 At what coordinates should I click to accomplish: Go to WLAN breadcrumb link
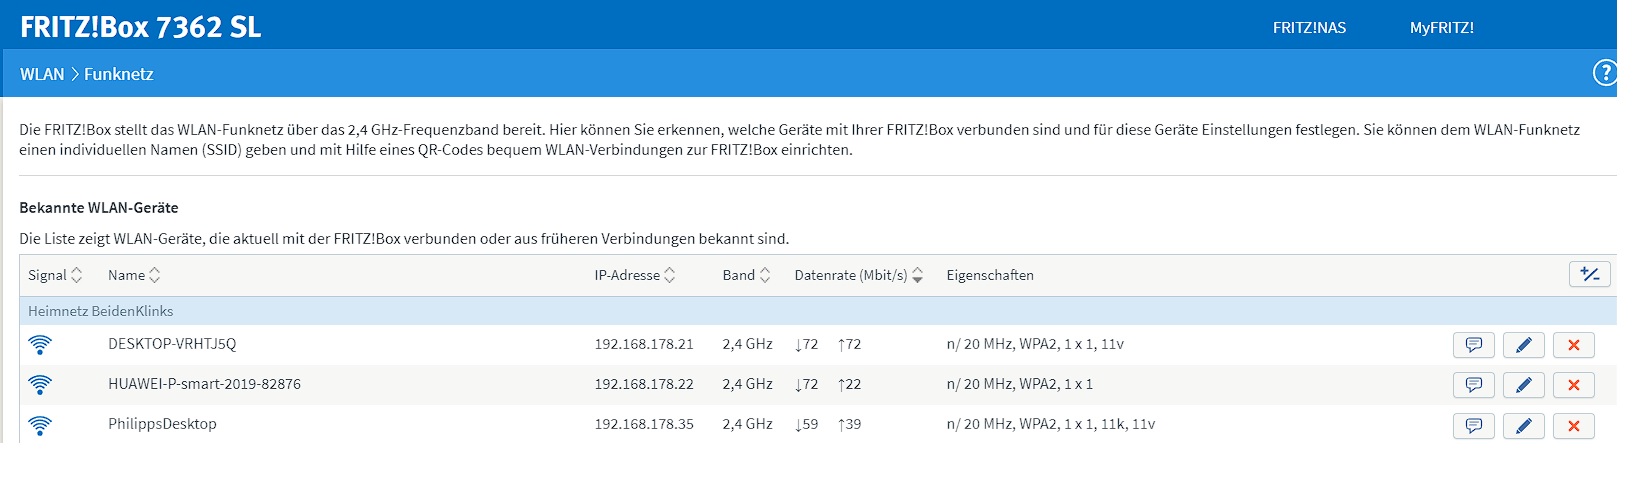(42, 74)
